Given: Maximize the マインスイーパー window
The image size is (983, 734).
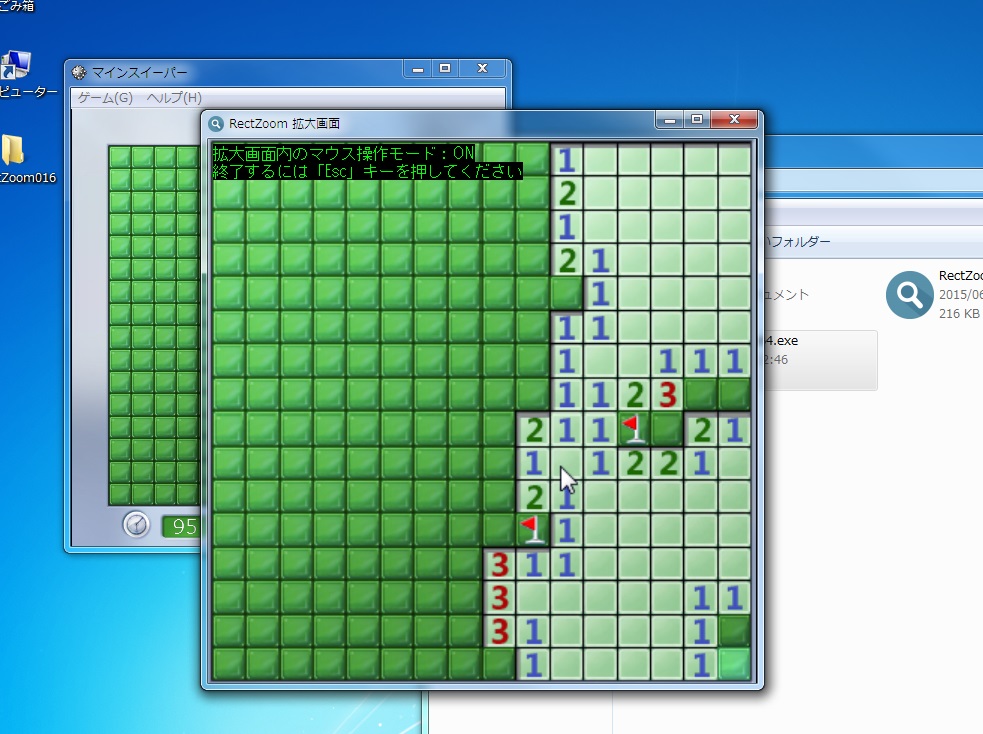Looking at the screenshot, I should (445, 69).
